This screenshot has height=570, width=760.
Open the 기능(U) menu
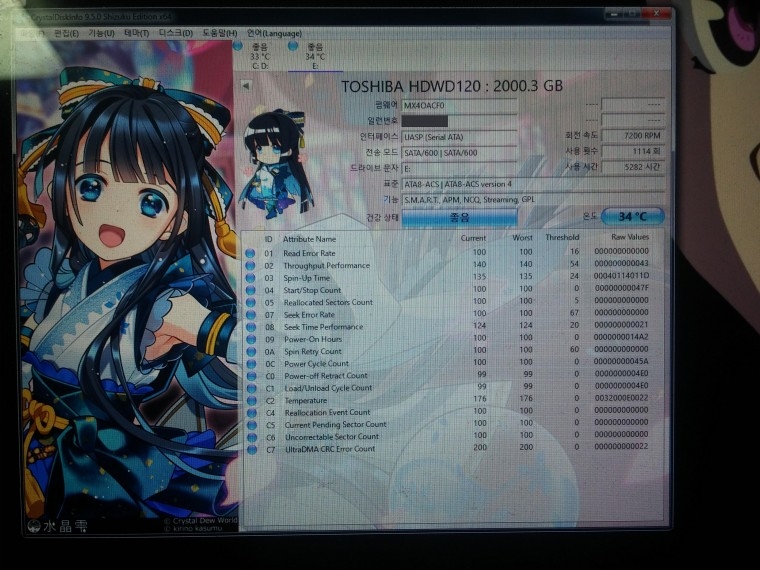coord(101,33)
